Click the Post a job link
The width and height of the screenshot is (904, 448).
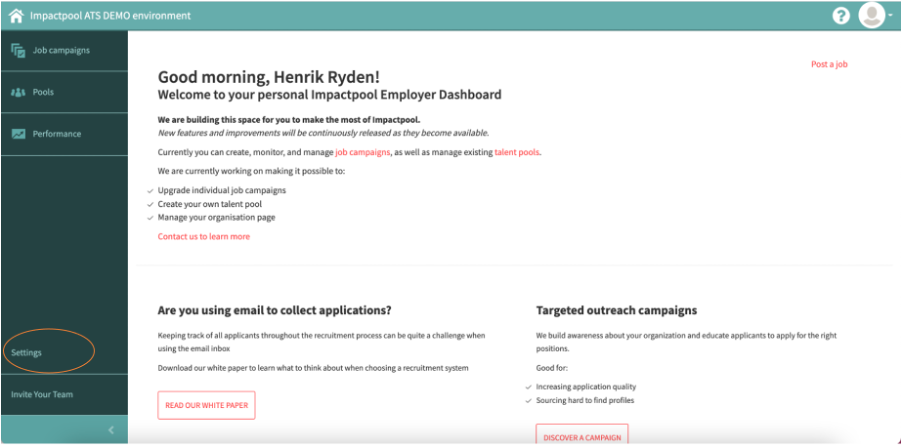point(829,65)
